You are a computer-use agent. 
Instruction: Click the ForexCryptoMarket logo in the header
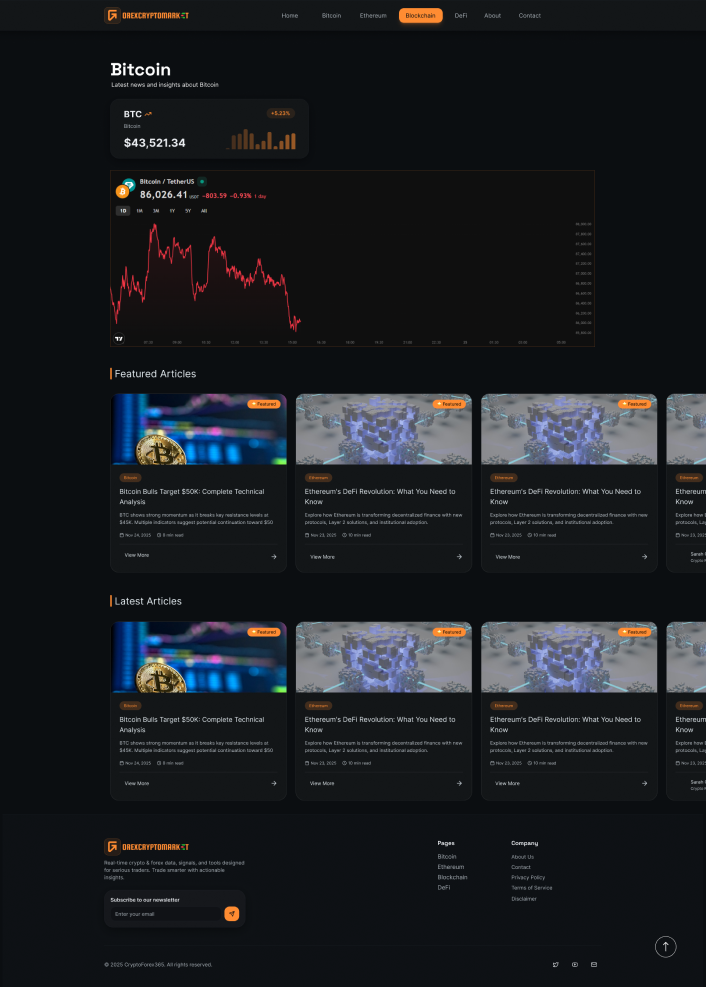(147, 15)
